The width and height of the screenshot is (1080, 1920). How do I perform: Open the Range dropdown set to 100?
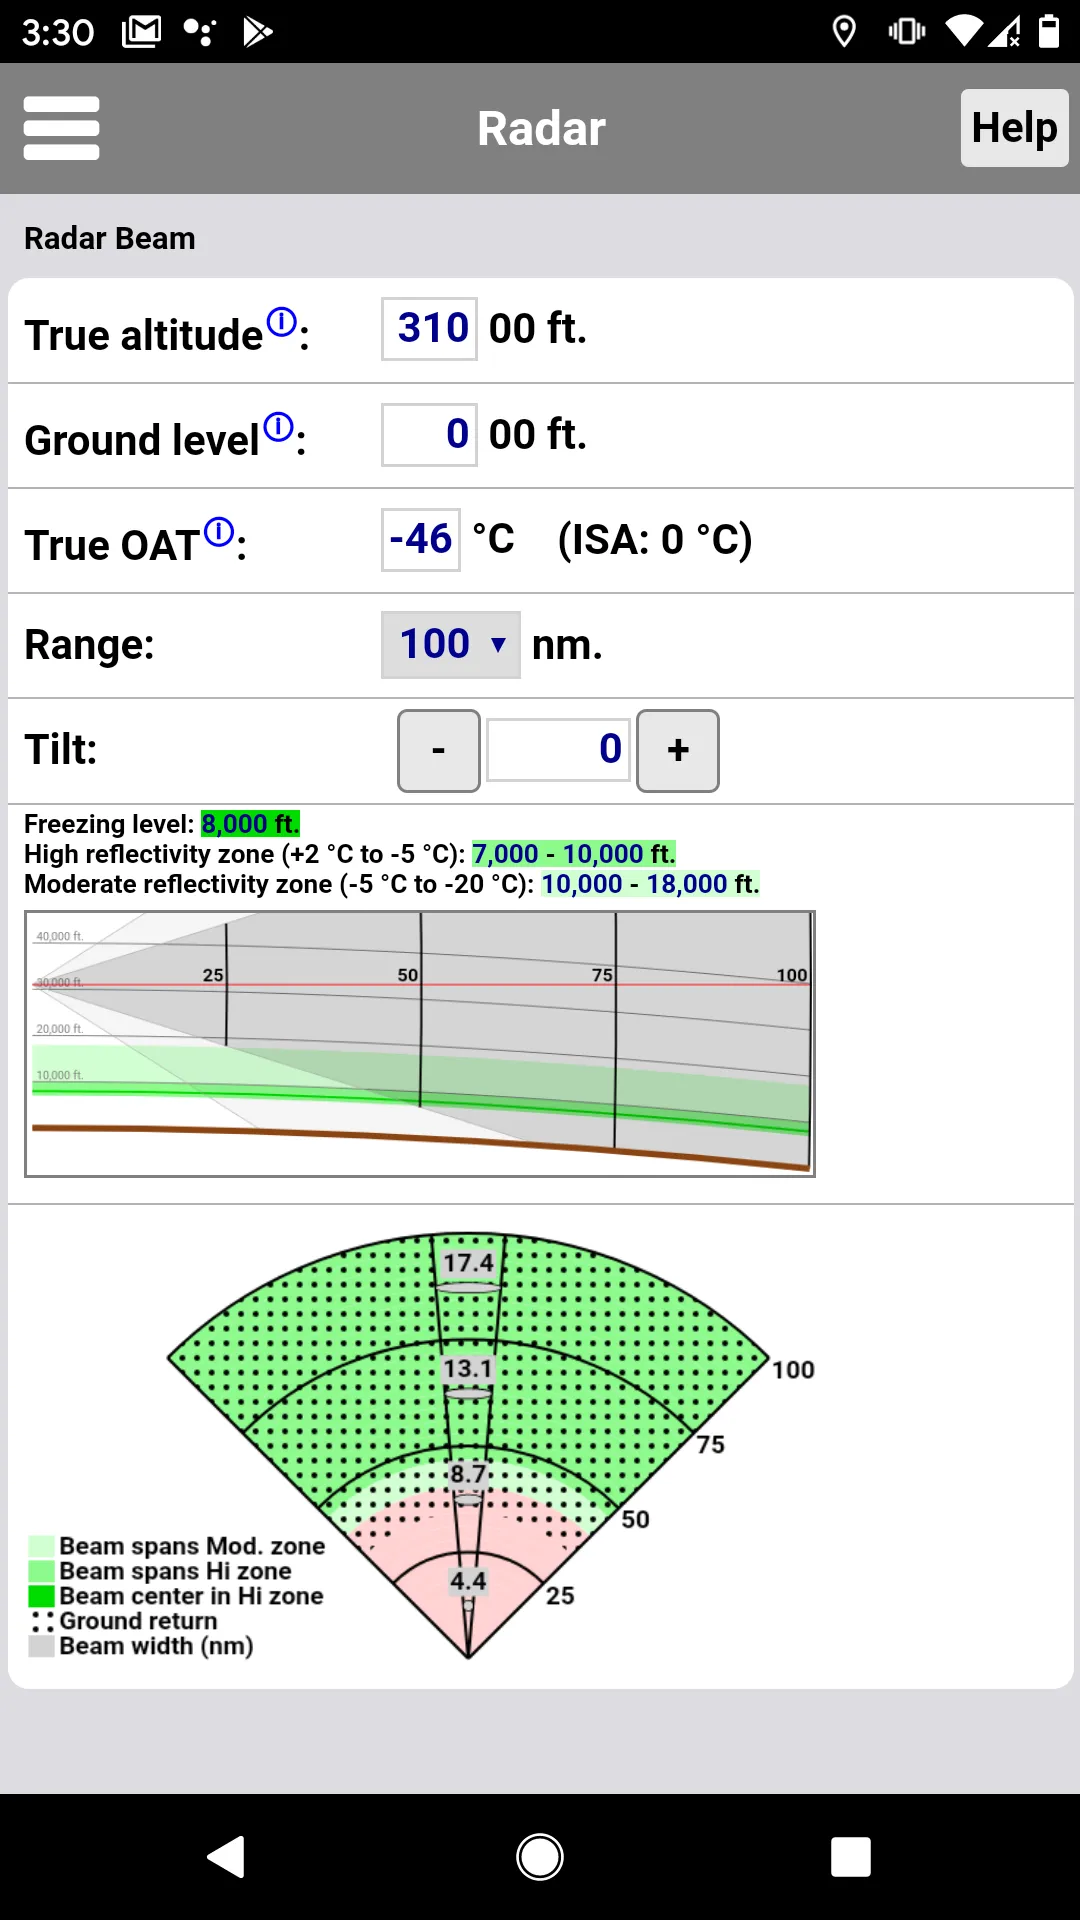click(451, 645)
